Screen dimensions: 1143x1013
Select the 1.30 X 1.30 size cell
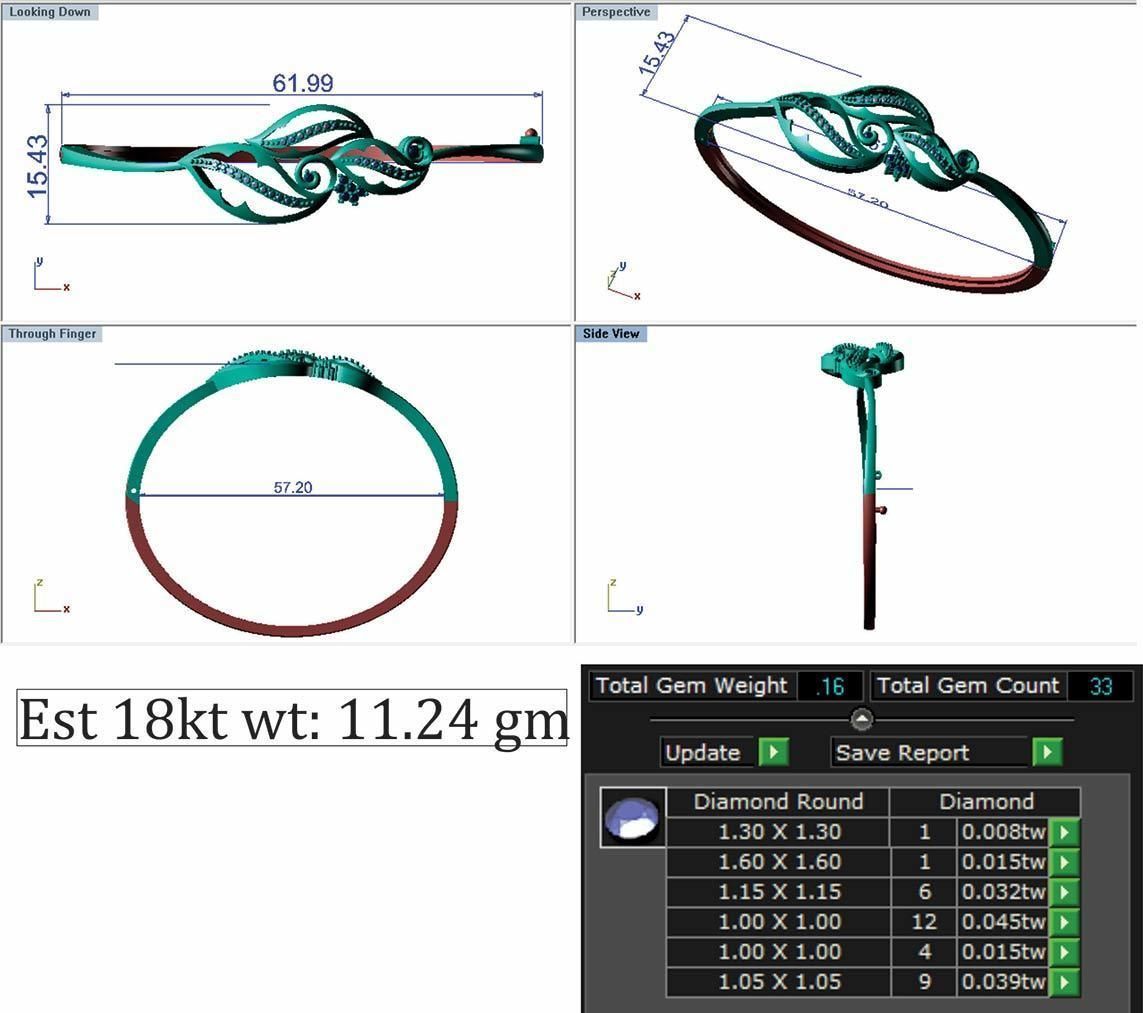778,832
